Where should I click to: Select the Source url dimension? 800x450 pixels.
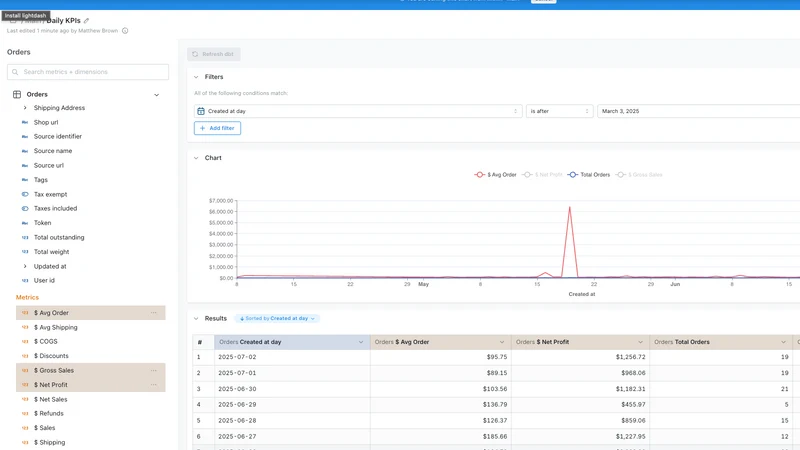[x=48, y=165]
